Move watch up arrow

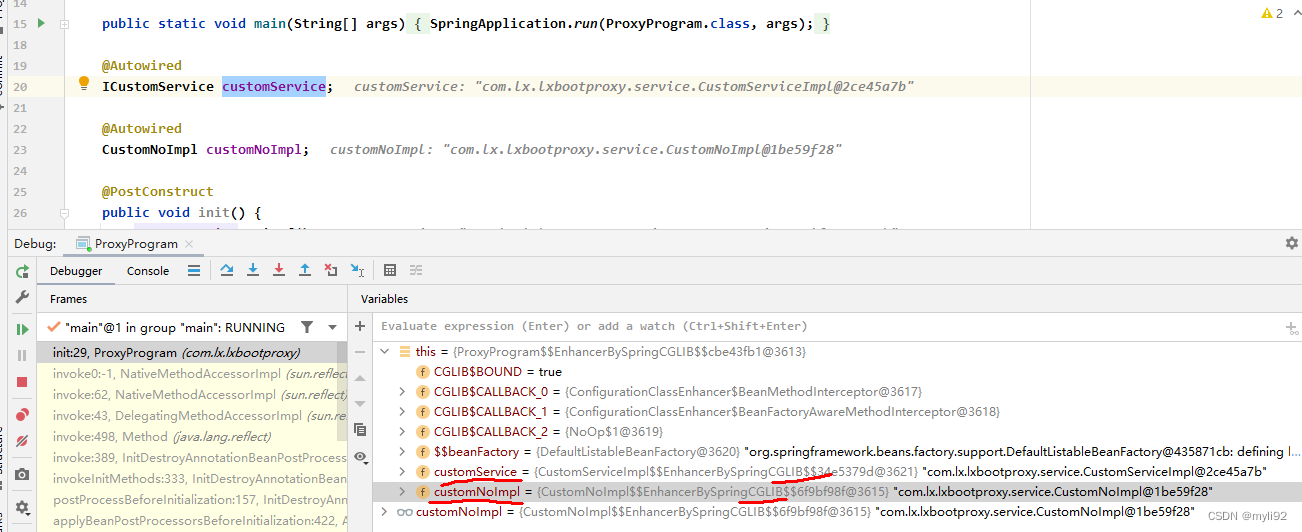[361, 378]
